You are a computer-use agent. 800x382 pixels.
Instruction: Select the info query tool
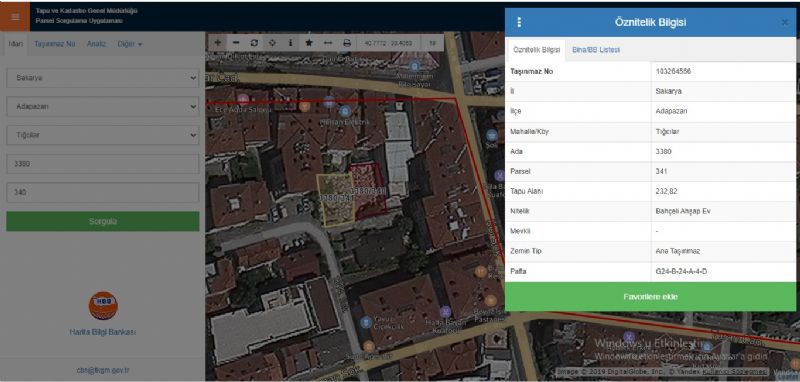[291, 43]
